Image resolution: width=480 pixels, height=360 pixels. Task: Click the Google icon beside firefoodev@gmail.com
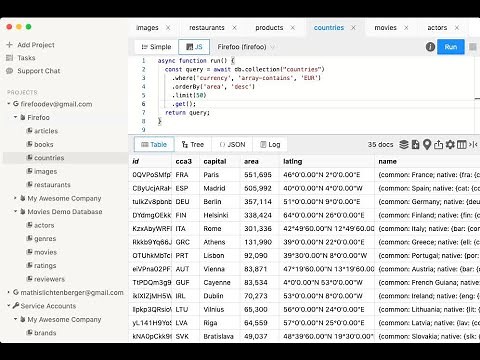[x=16, y=104]
